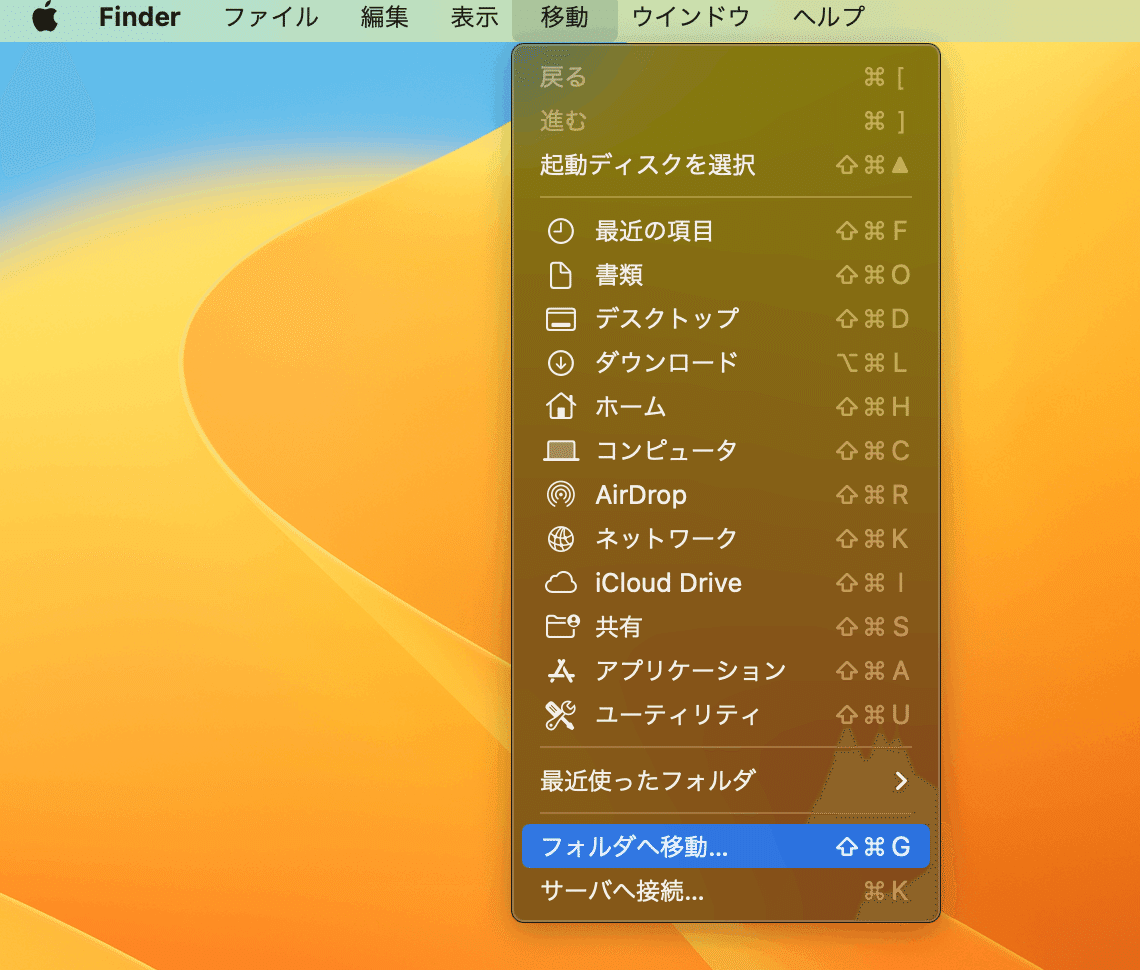This screenshot has height=970, width=1140.
Task: Click the ⌘K shortcut text of サーバへ接続
Action: 886,891
